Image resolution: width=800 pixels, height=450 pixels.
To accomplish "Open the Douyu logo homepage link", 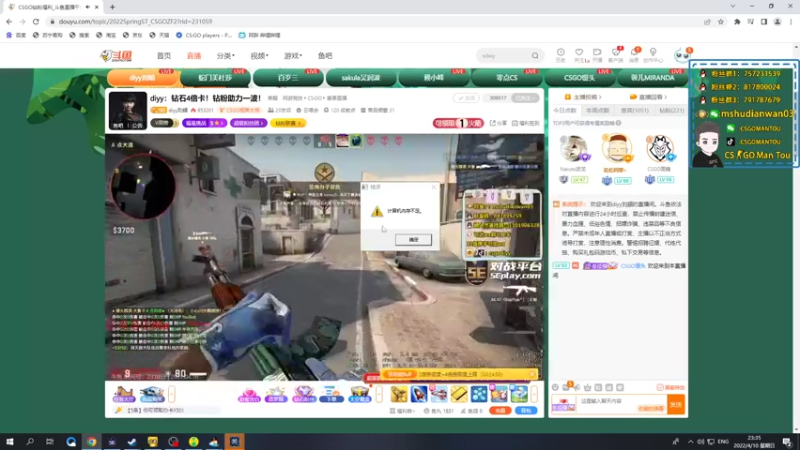I will (116, 56).
